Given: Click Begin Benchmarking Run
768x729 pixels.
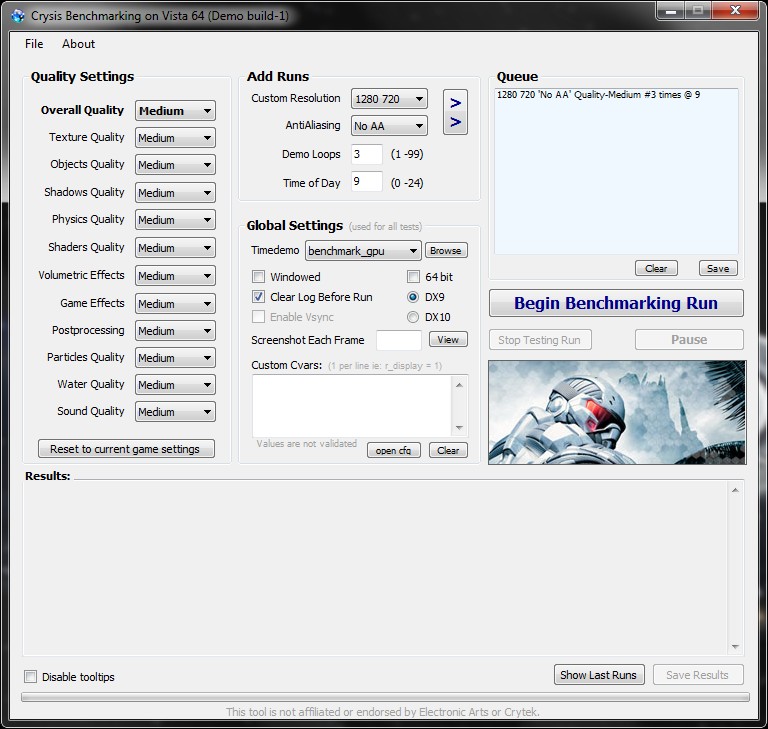Looking at the screenshot, I should point(616,303).
